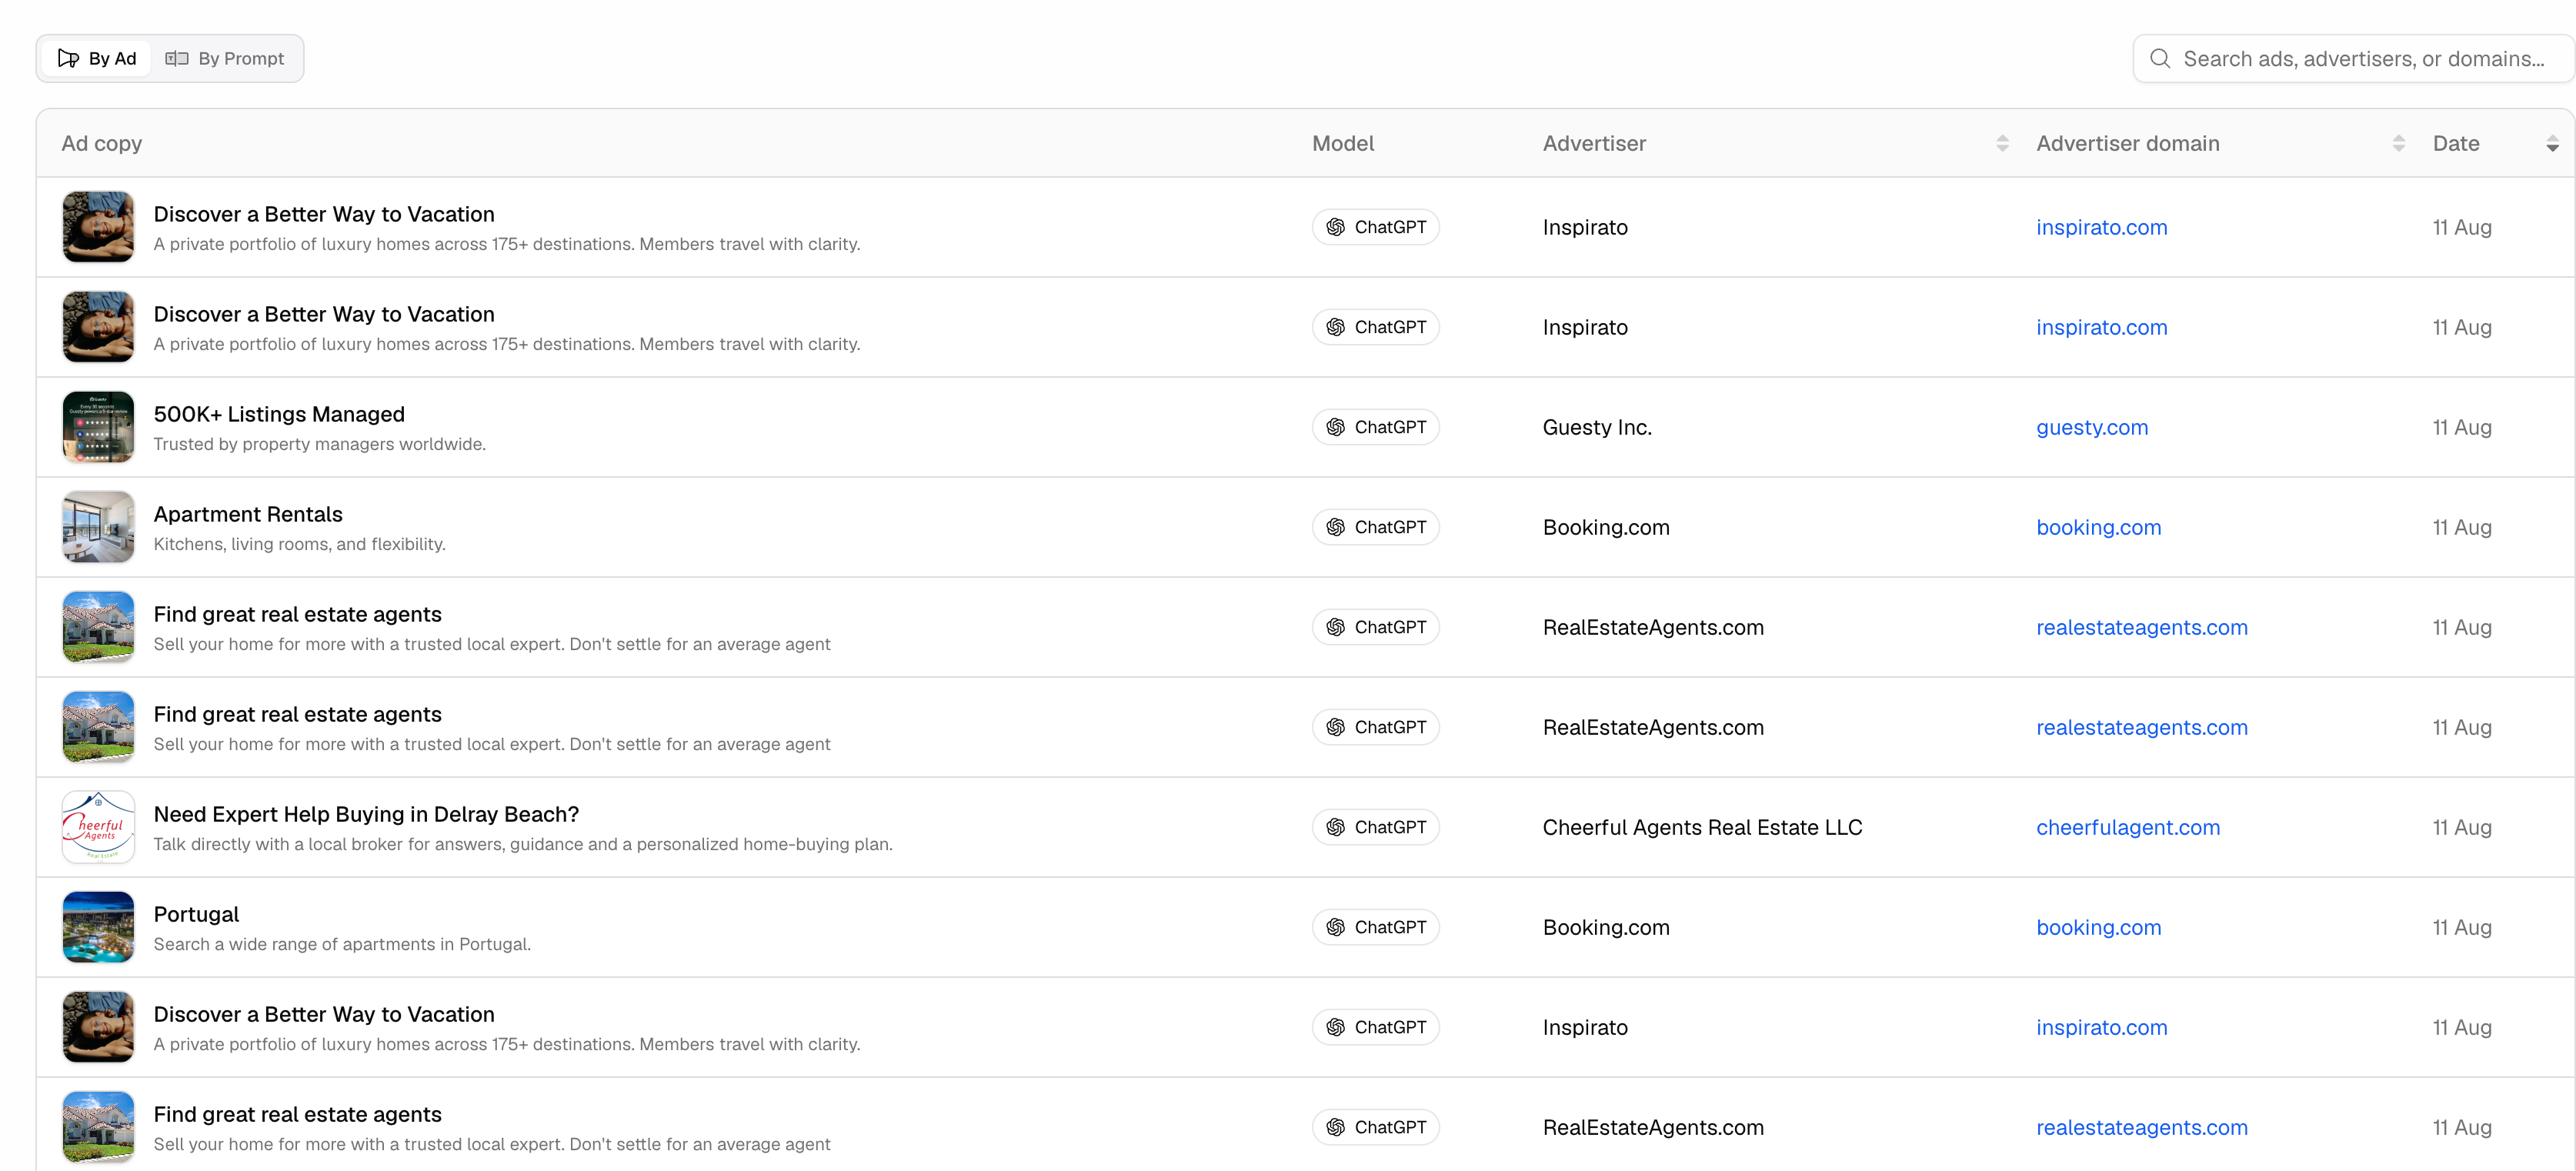The width and height of the screenshot is (2576, 1171).
Task: Click the magnifying glass search icon
Action: (x=2160, y=59)
